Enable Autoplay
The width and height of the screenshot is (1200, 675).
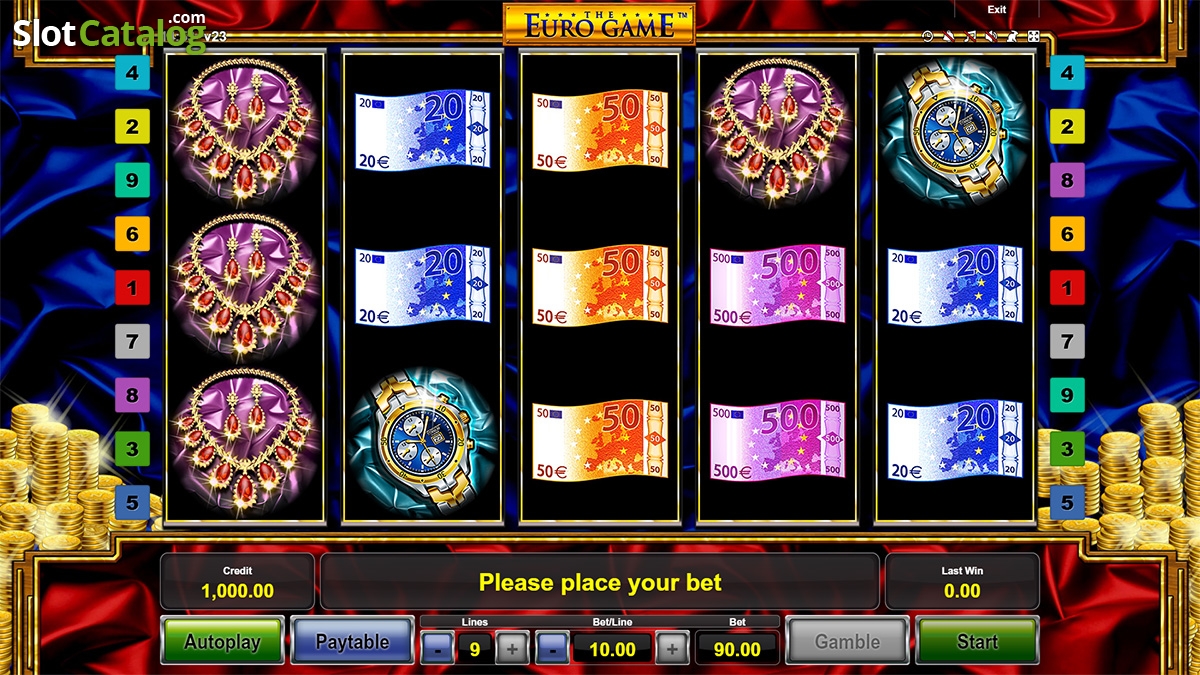(x=222, y=641)
